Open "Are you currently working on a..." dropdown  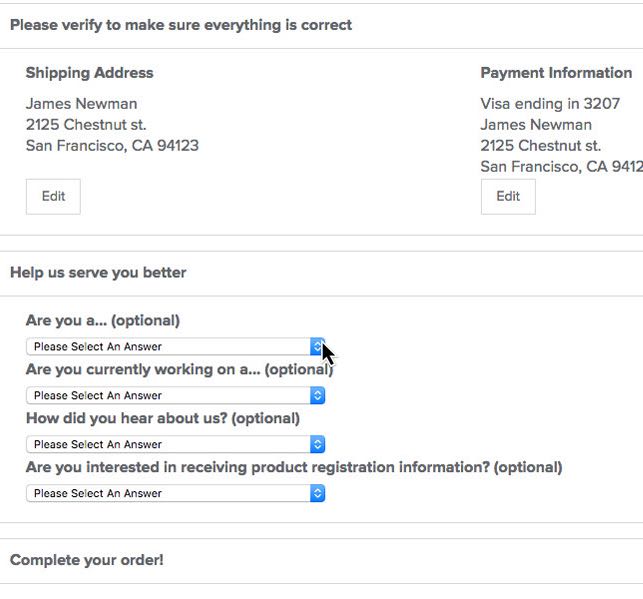[176, 395]
